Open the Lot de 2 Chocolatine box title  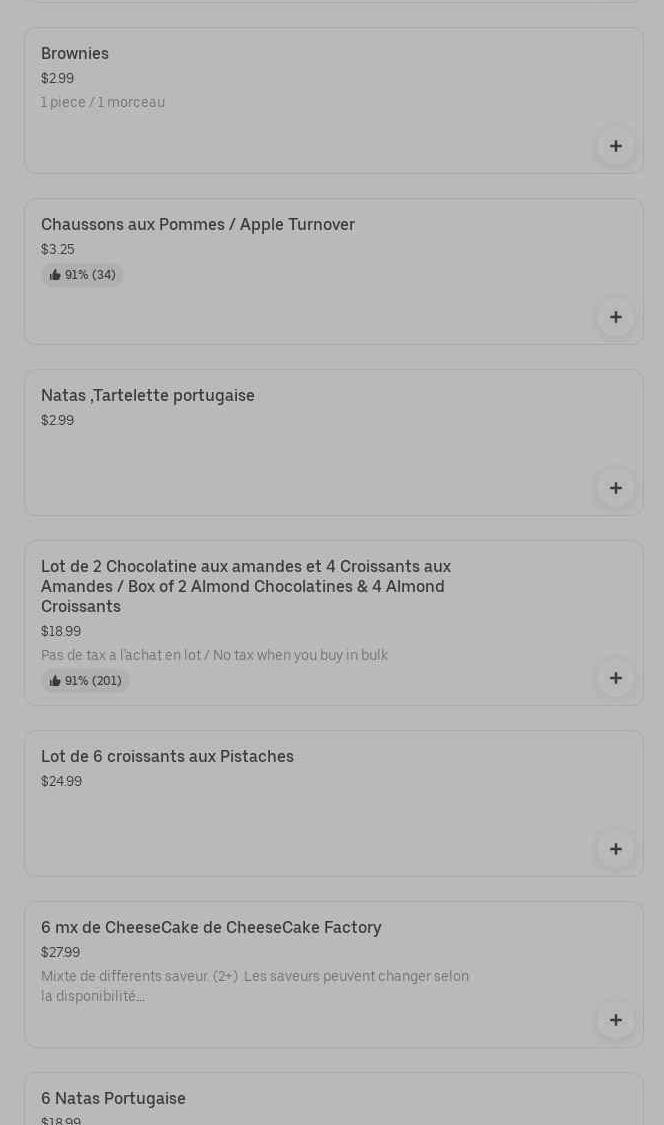tap(246, 586)
